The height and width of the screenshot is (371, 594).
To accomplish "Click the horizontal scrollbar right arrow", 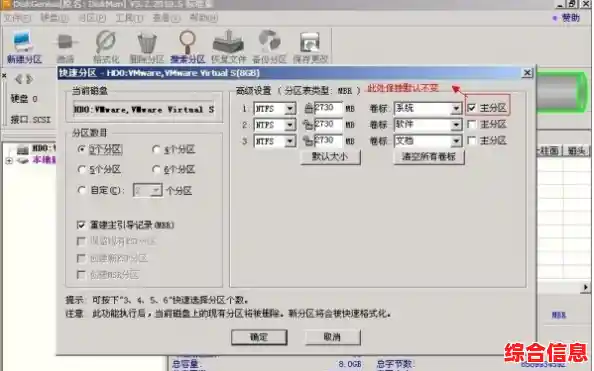I will 586,287.
